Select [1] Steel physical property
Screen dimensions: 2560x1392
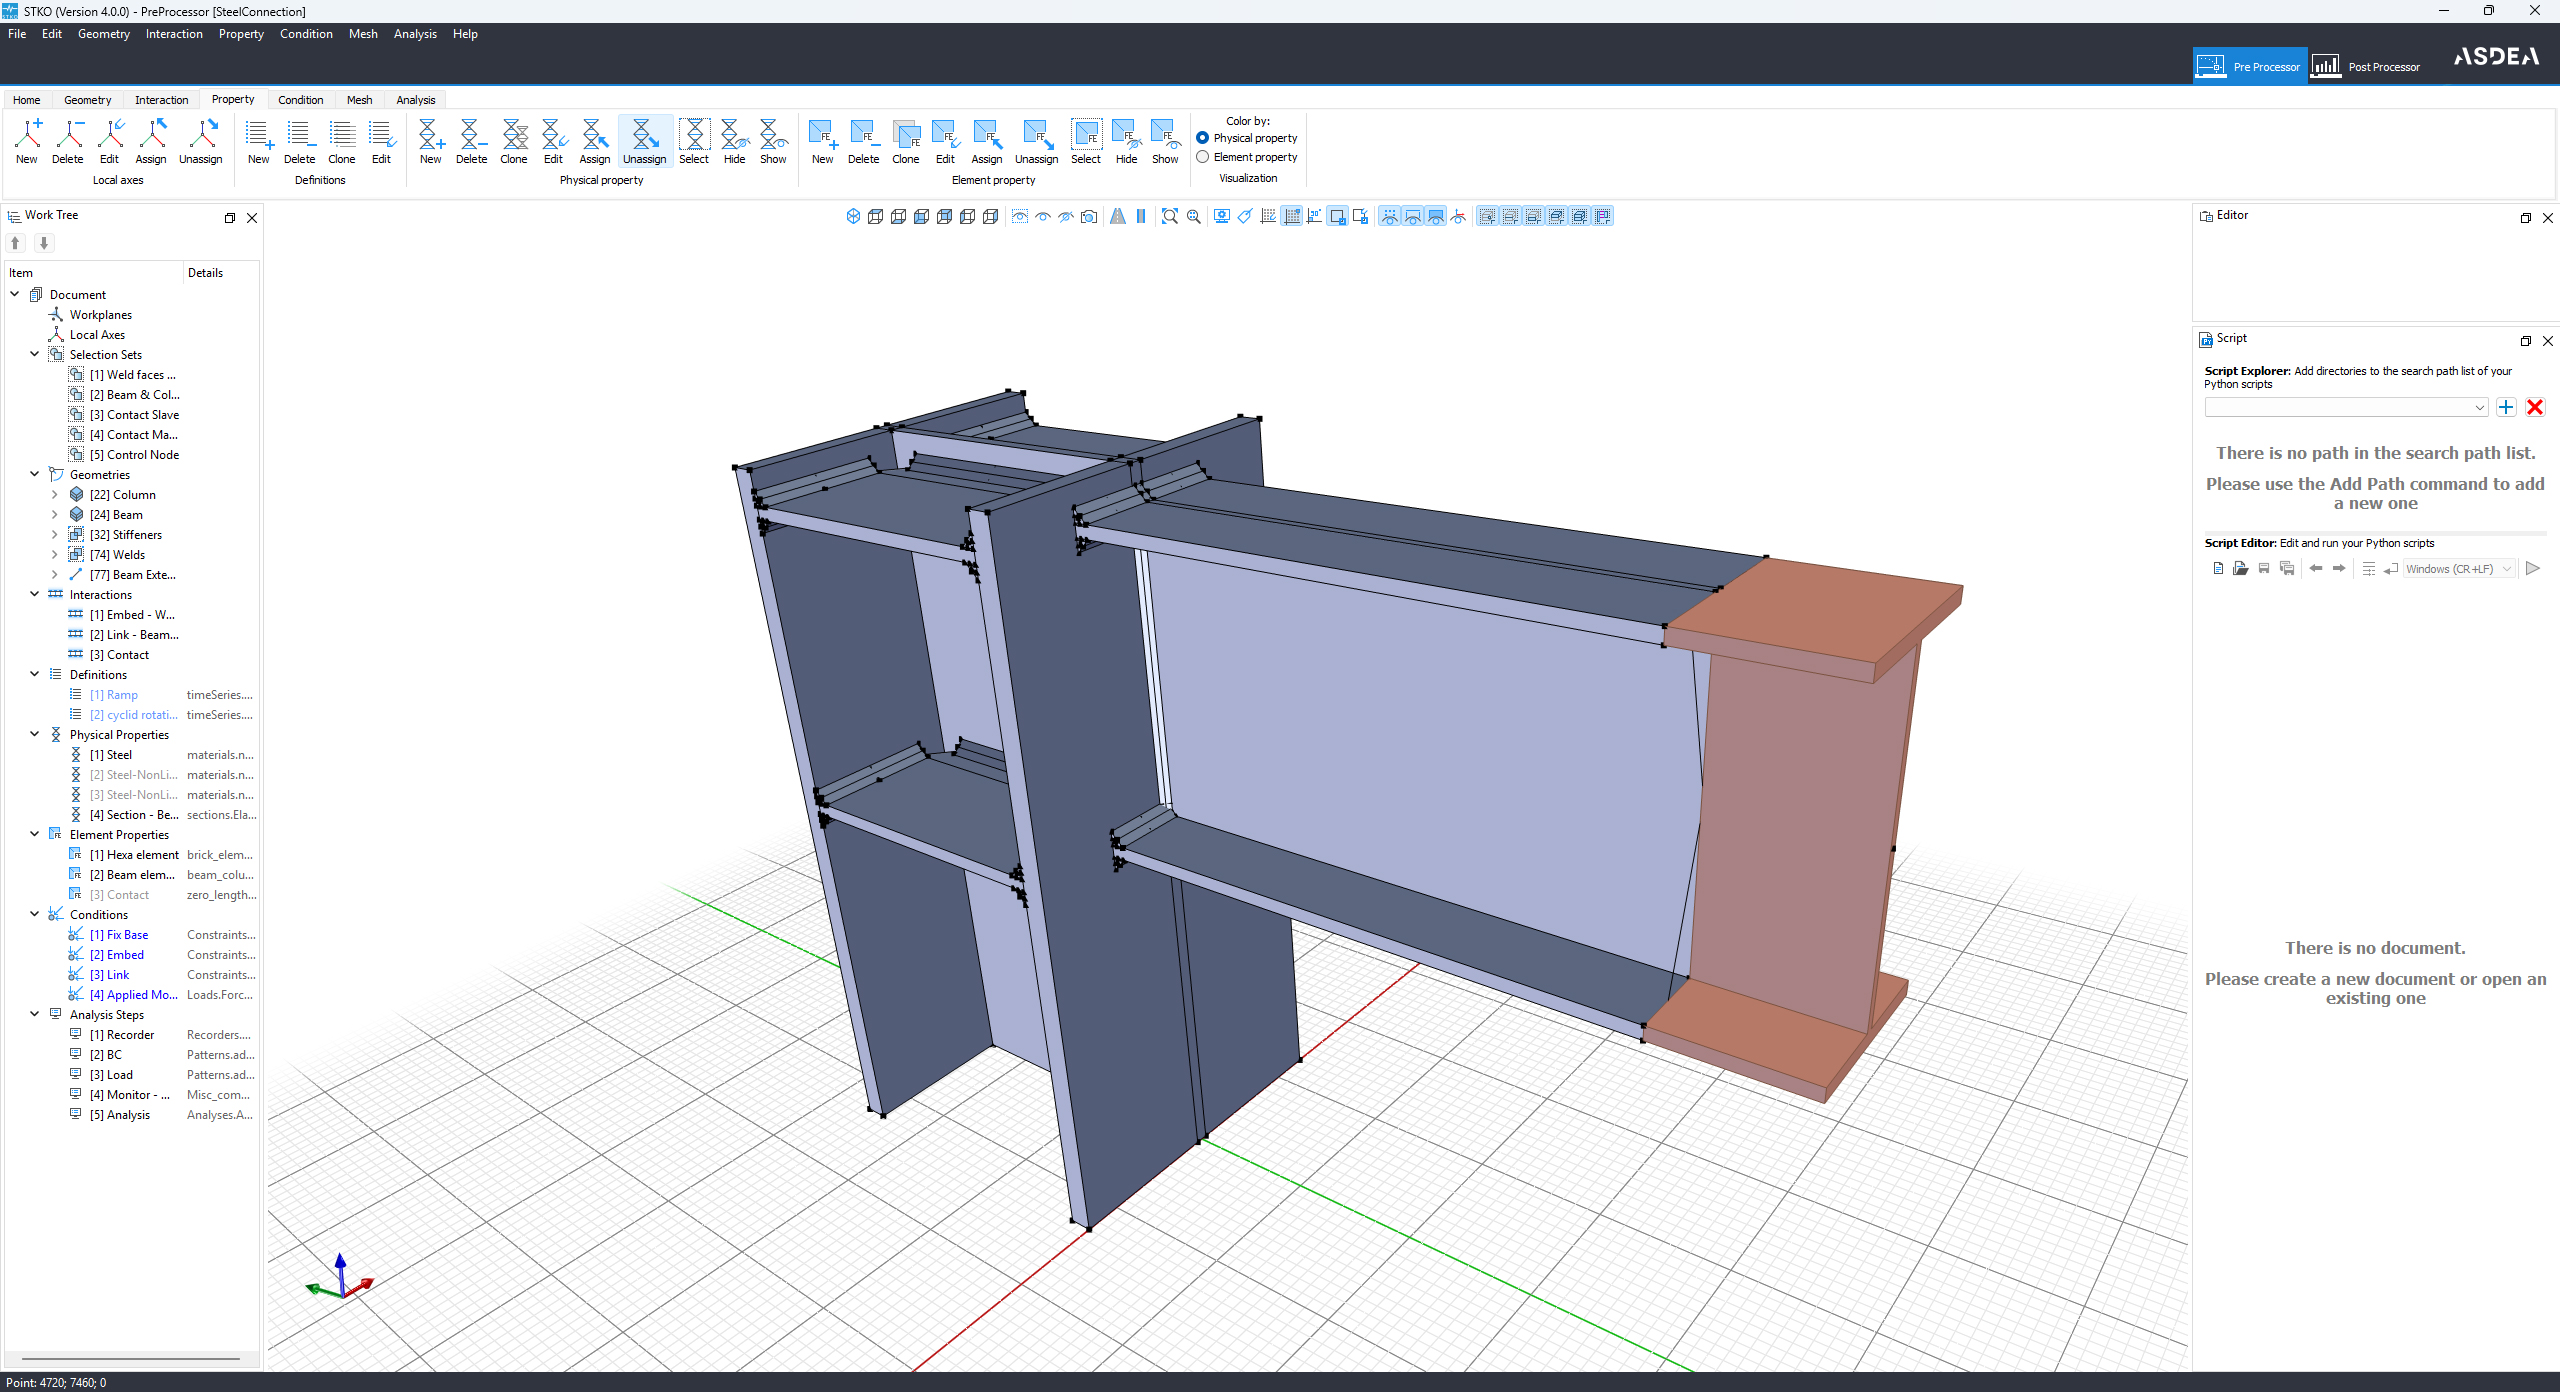[x=110, y=755]
